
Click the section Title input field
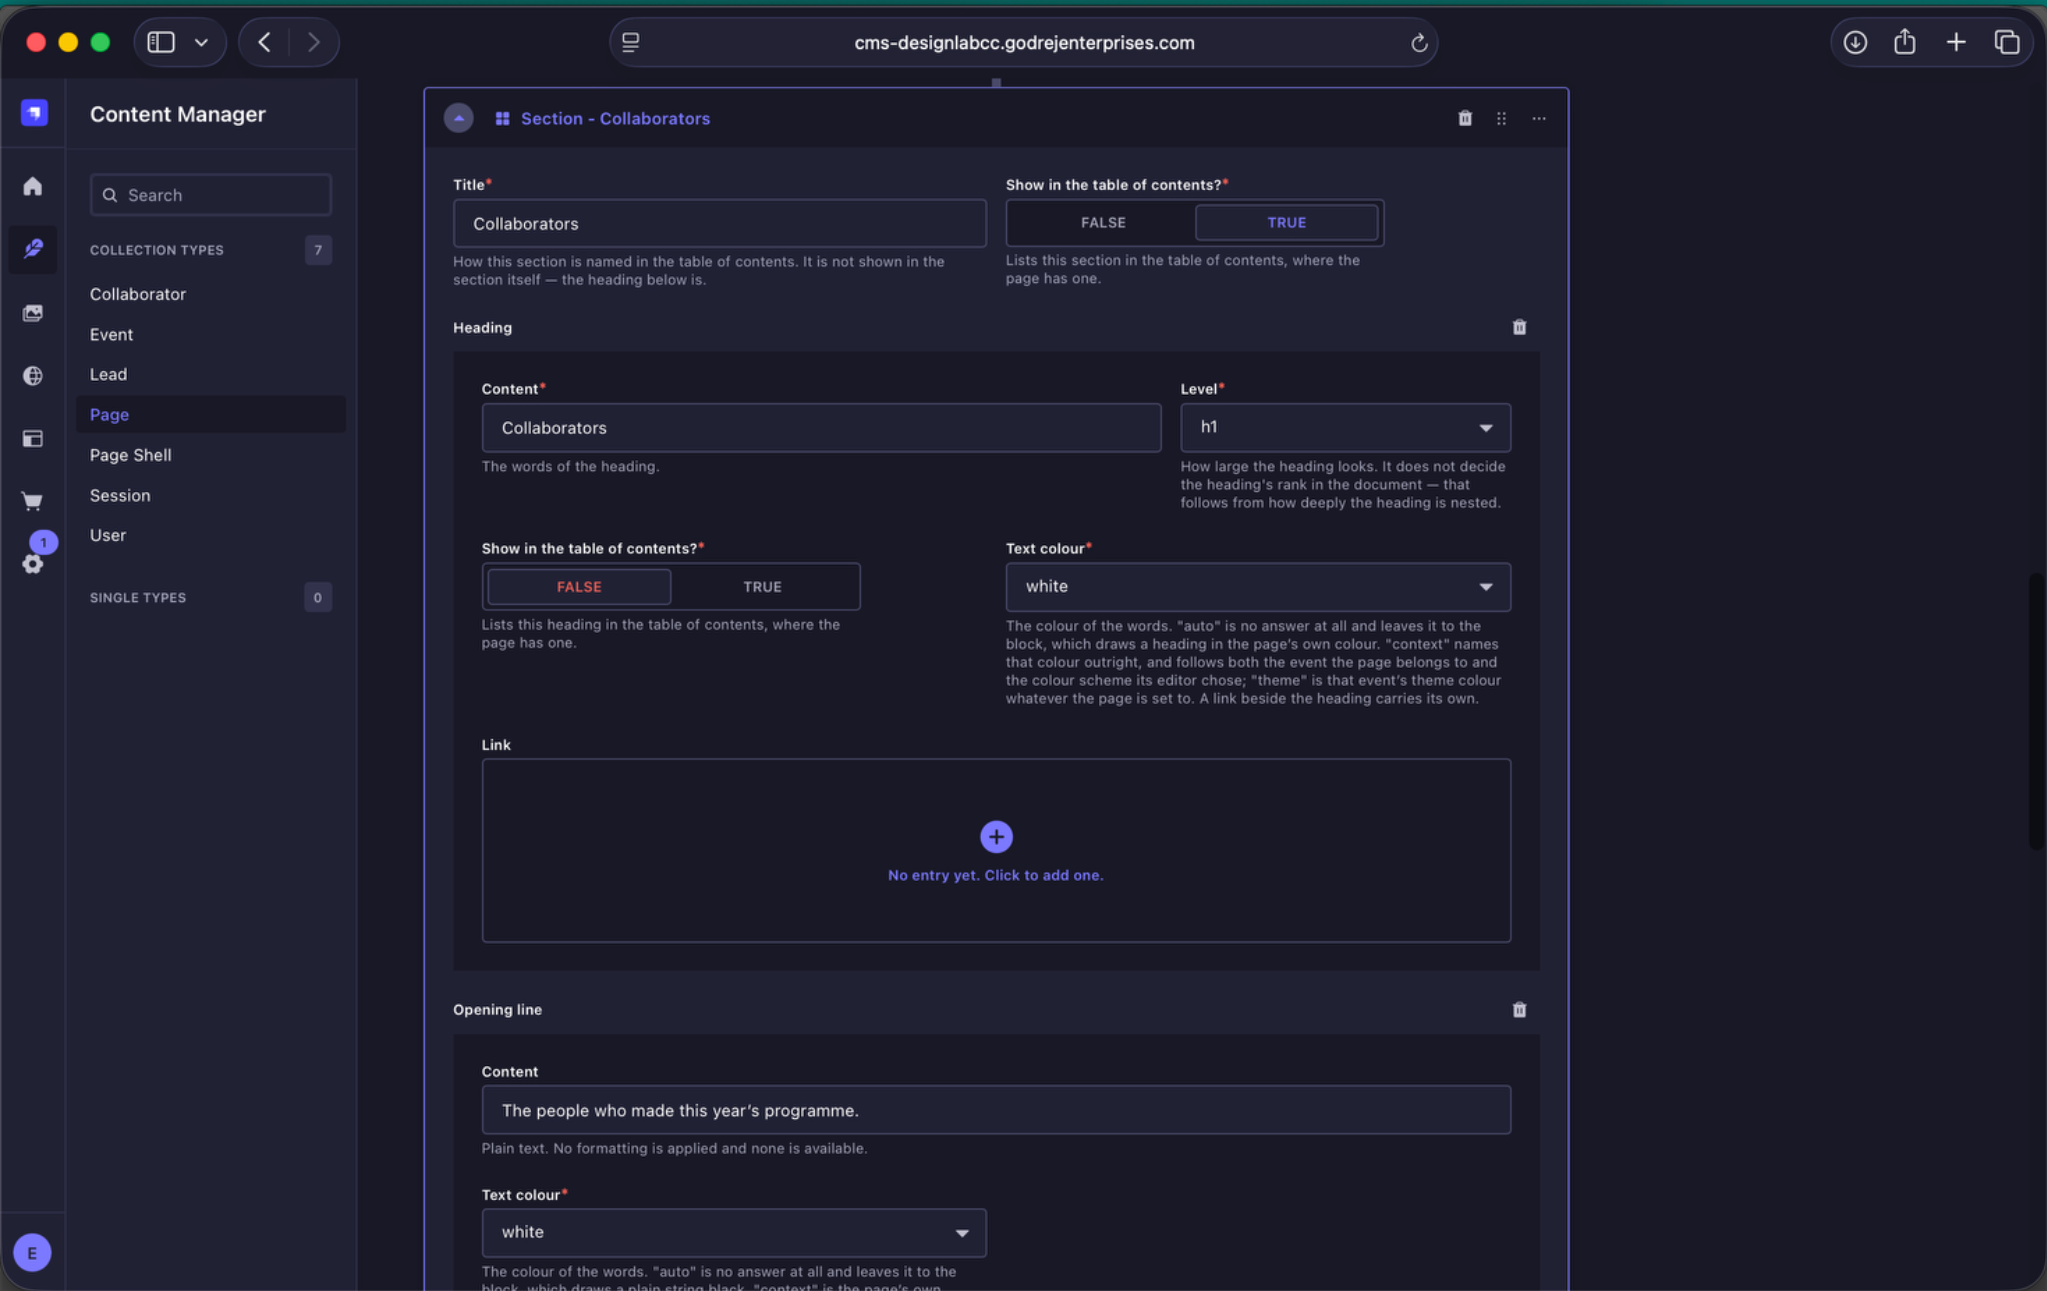[720, 223]
